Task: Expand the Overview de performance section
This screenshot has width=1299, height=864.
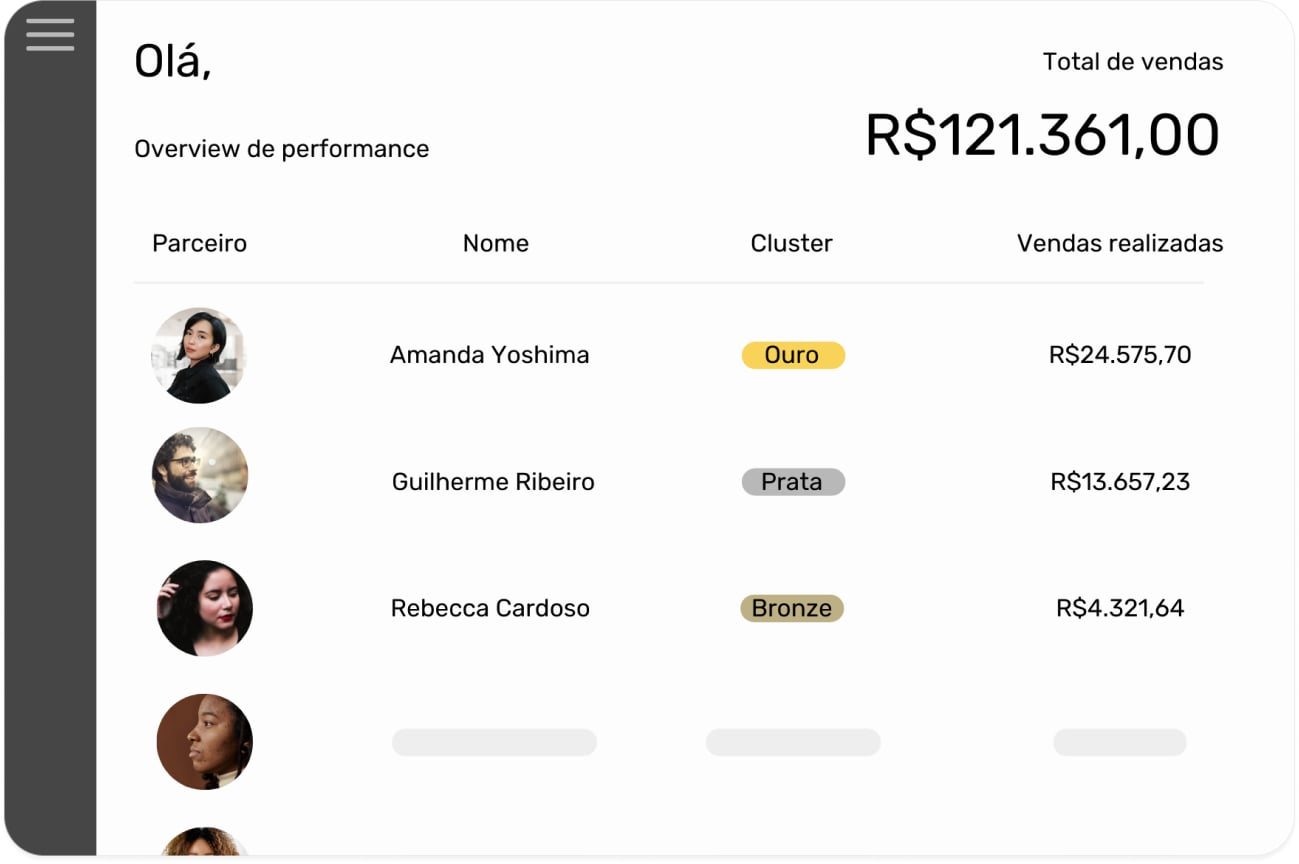Action: point(281,148)
